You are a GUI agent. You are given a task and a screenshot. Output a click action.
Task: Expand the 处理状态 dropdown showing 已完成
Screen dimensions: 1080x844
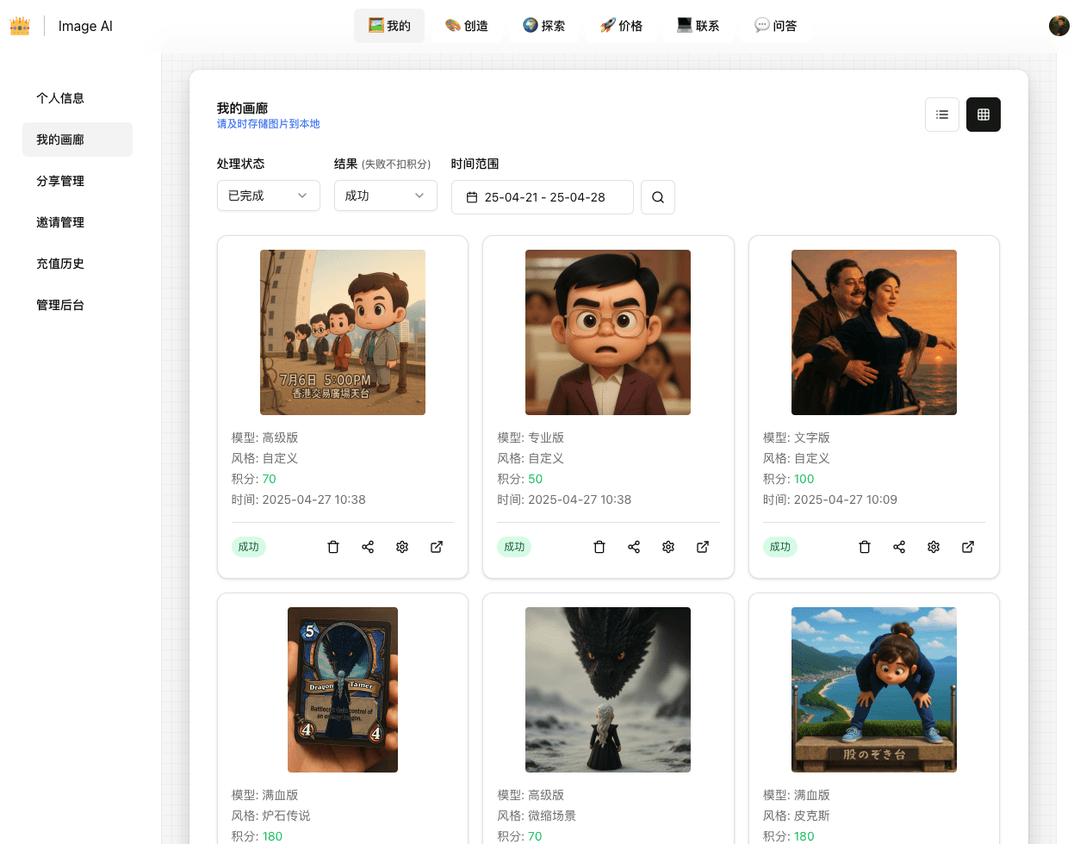(x=268, y=196)
